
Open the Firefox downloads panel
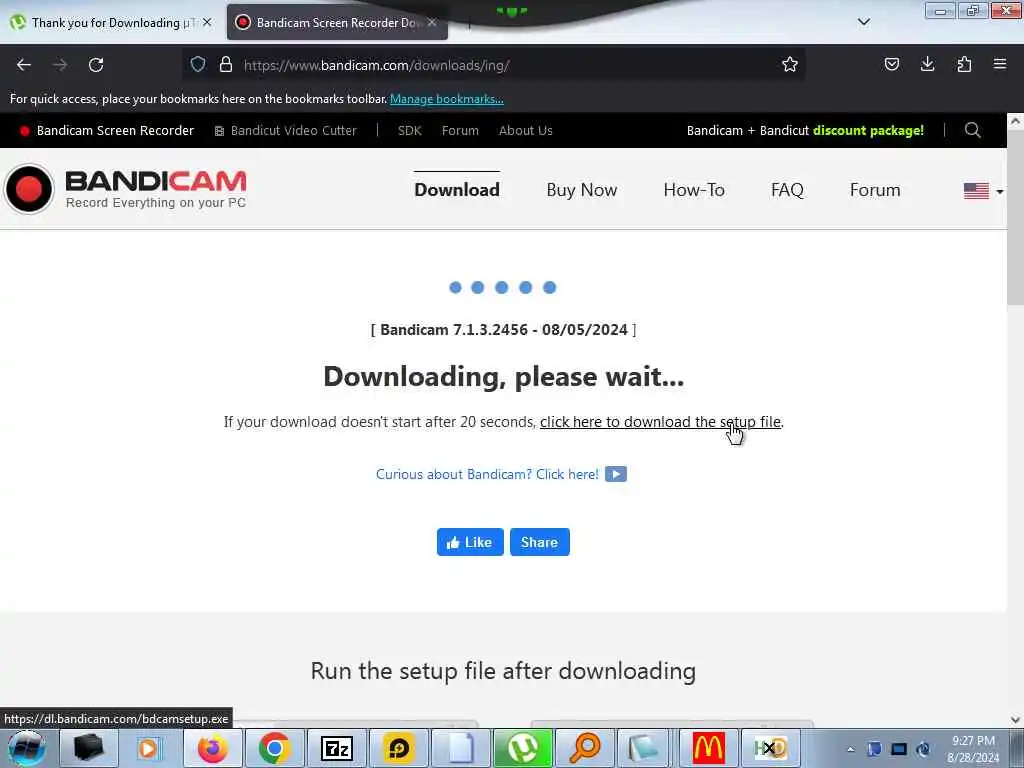coord(927,64)
